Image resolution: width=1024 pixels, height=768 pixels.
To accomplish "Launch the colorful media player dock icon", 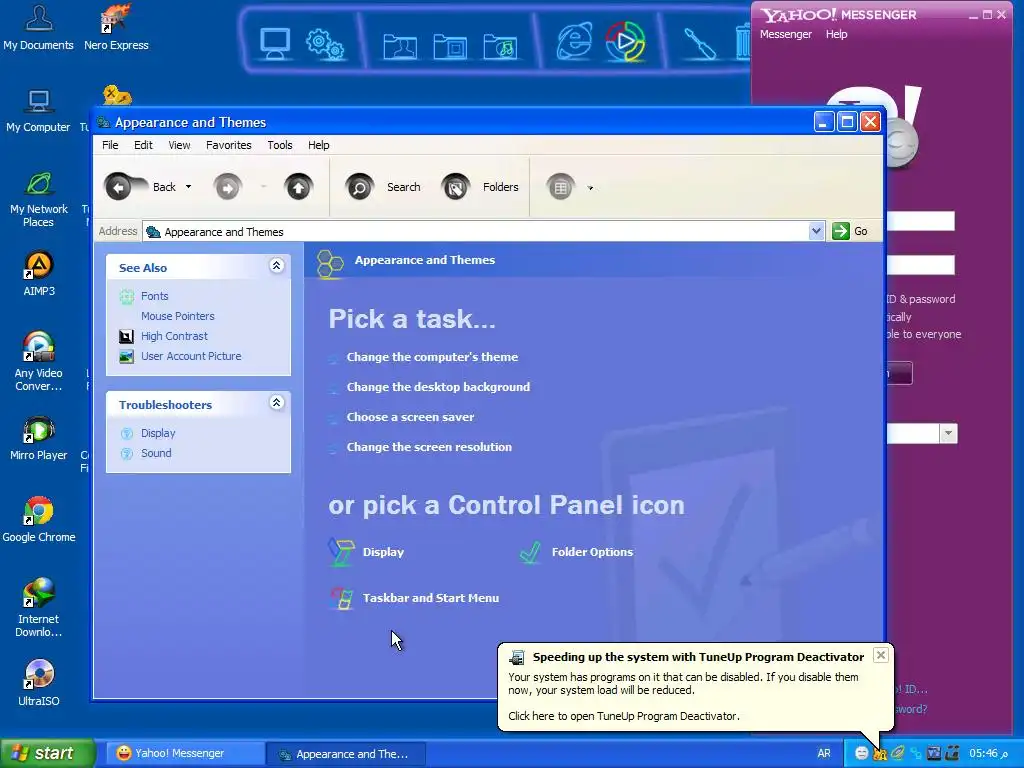I will pos(625,41).
